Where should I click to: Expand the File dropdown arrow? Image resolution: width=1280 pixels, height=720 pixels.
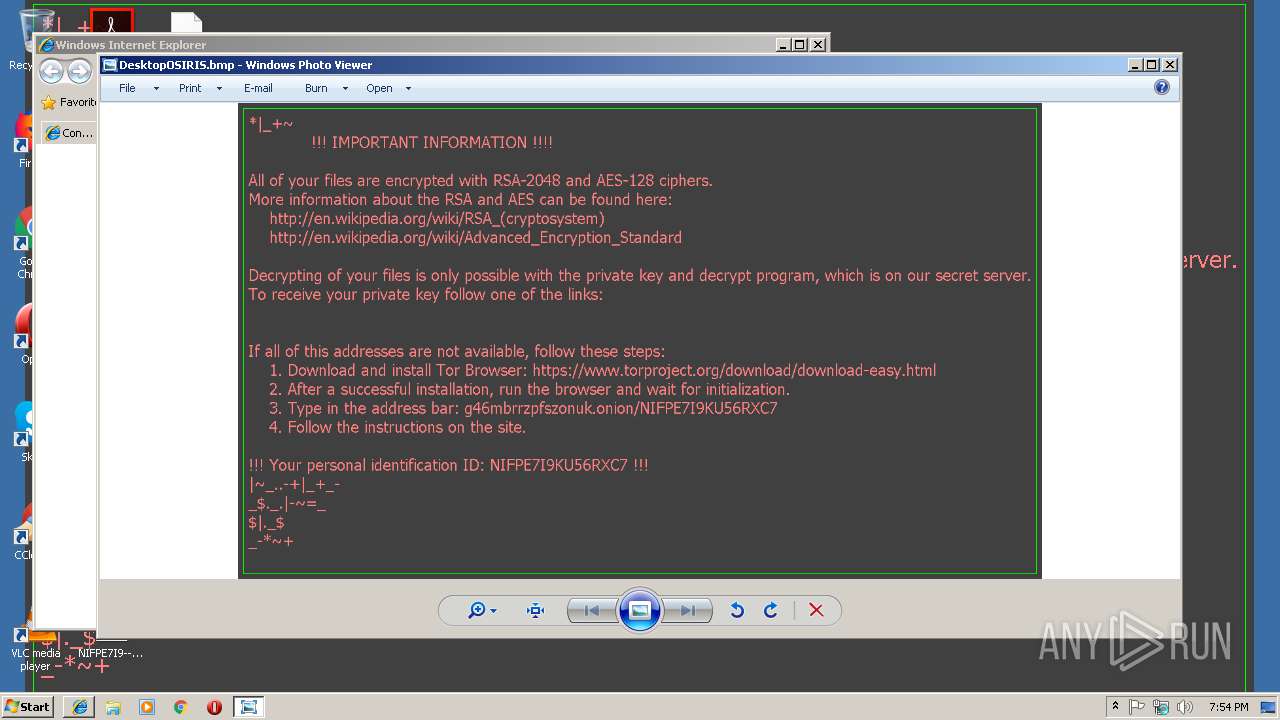point(156,88)
